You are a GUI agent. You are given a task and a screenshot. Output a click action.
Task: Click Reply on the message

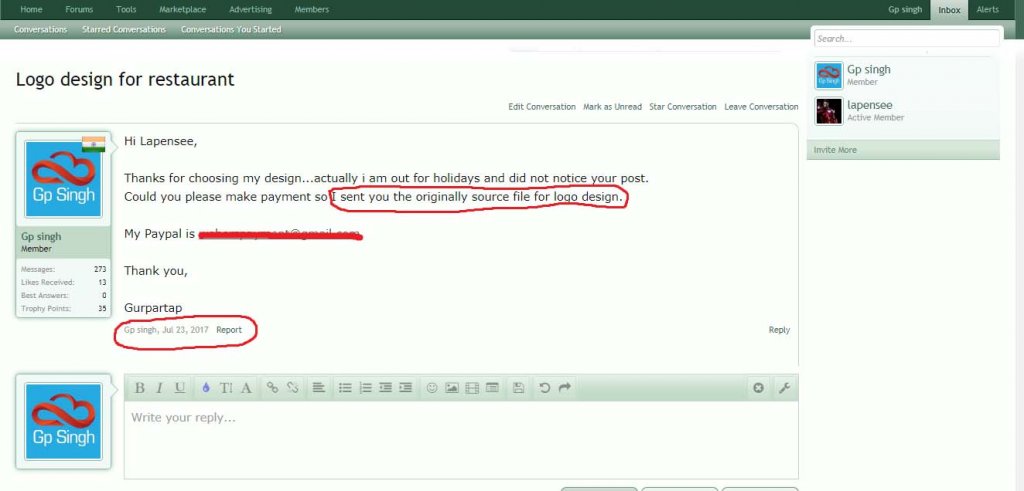point(779,330)
